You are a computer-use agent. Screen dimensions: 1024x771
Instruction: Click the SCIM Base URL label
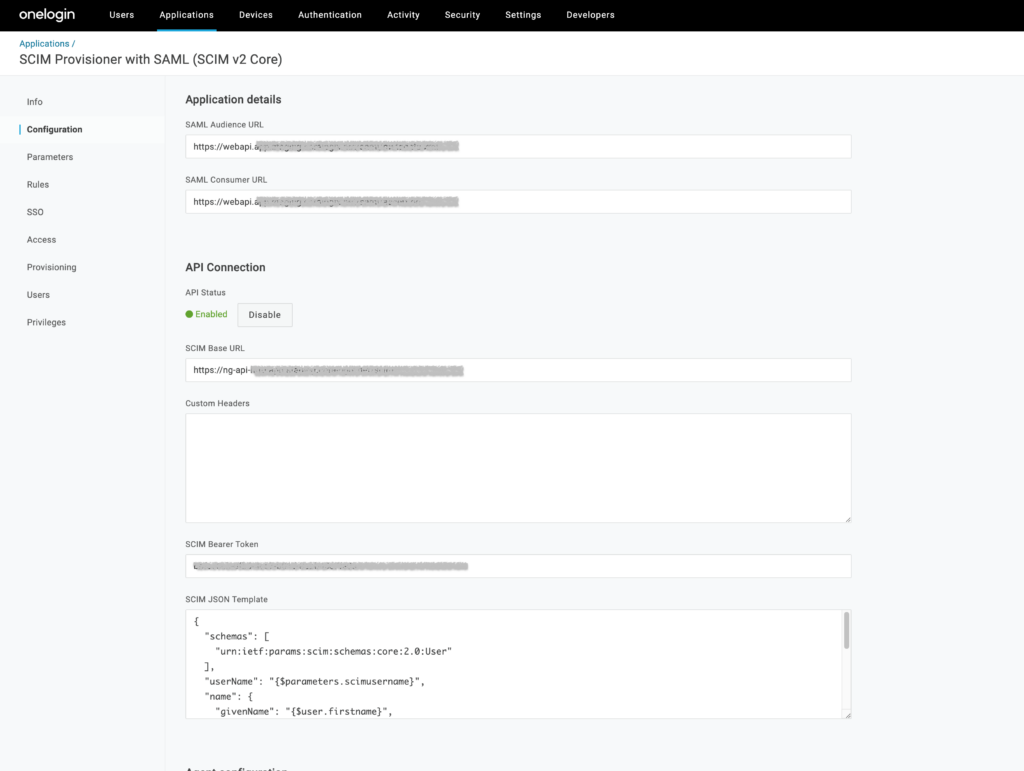215,348
